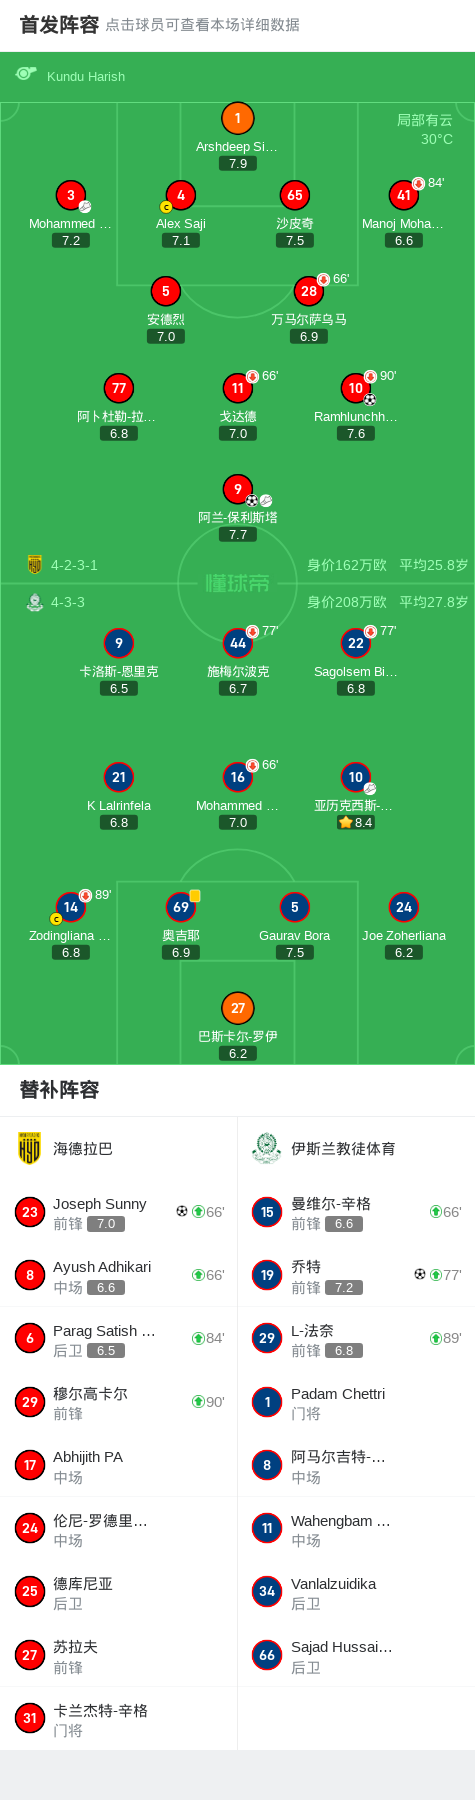Image resolution: width=475 pixels, height=1800 pixels.
Task: Tap substitute goalkeeper Padam Chettri
Action: (356, 1402)
